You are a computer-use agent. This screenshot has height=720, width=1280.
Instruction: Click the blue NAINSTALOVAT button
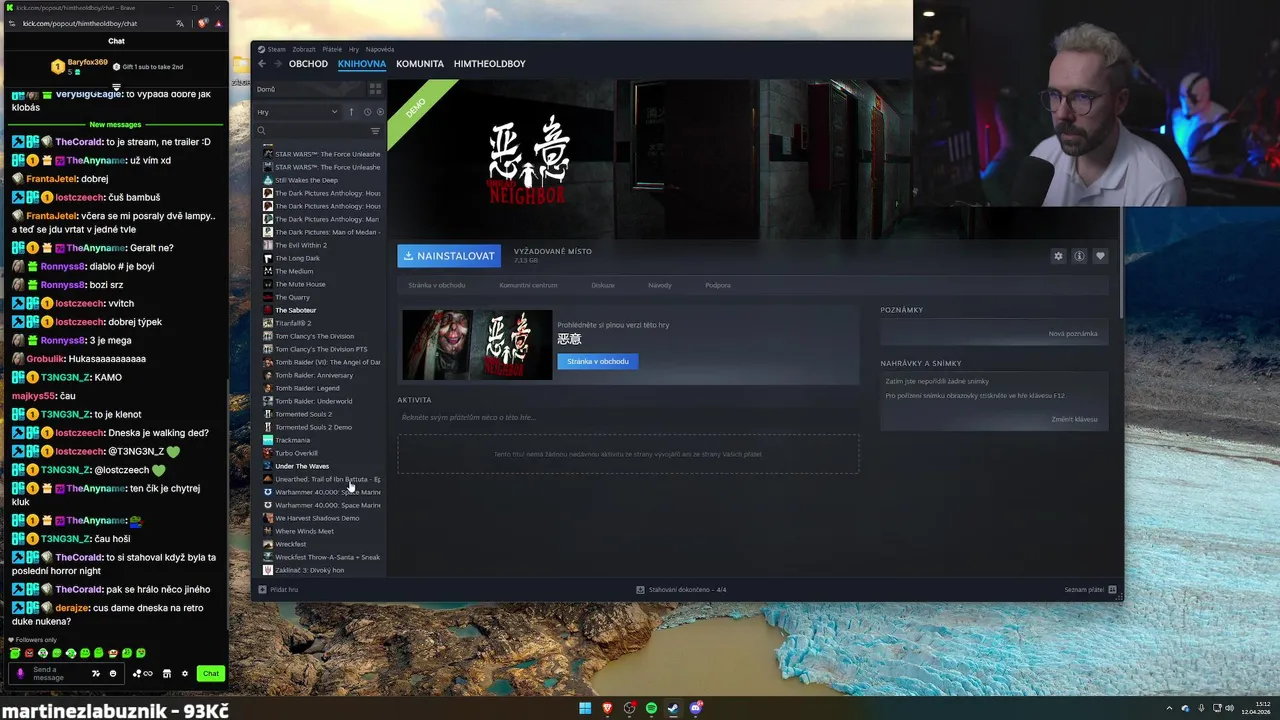pos(449,256)
